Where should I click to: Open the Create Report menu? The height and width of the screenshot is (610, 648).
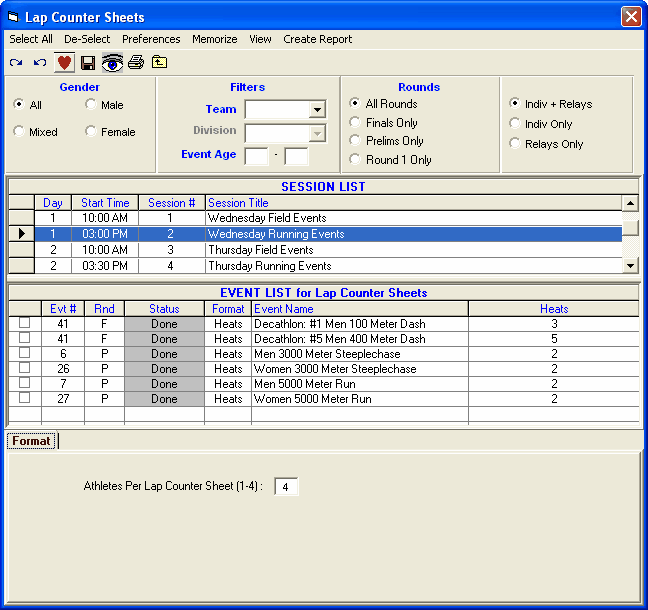317,39
